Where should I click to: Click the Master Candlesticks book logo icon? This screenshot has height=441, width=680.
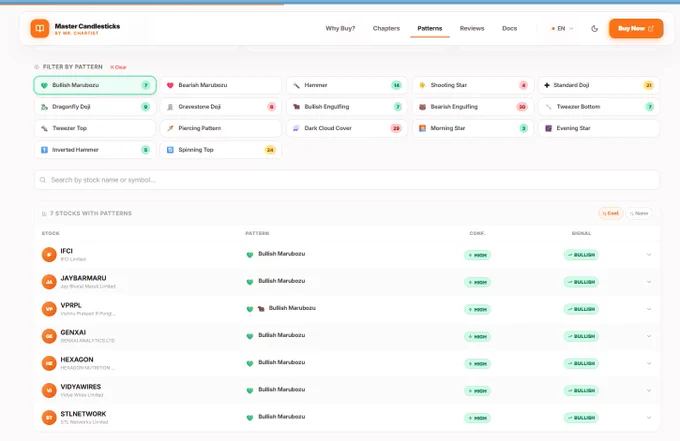(39, 29)
